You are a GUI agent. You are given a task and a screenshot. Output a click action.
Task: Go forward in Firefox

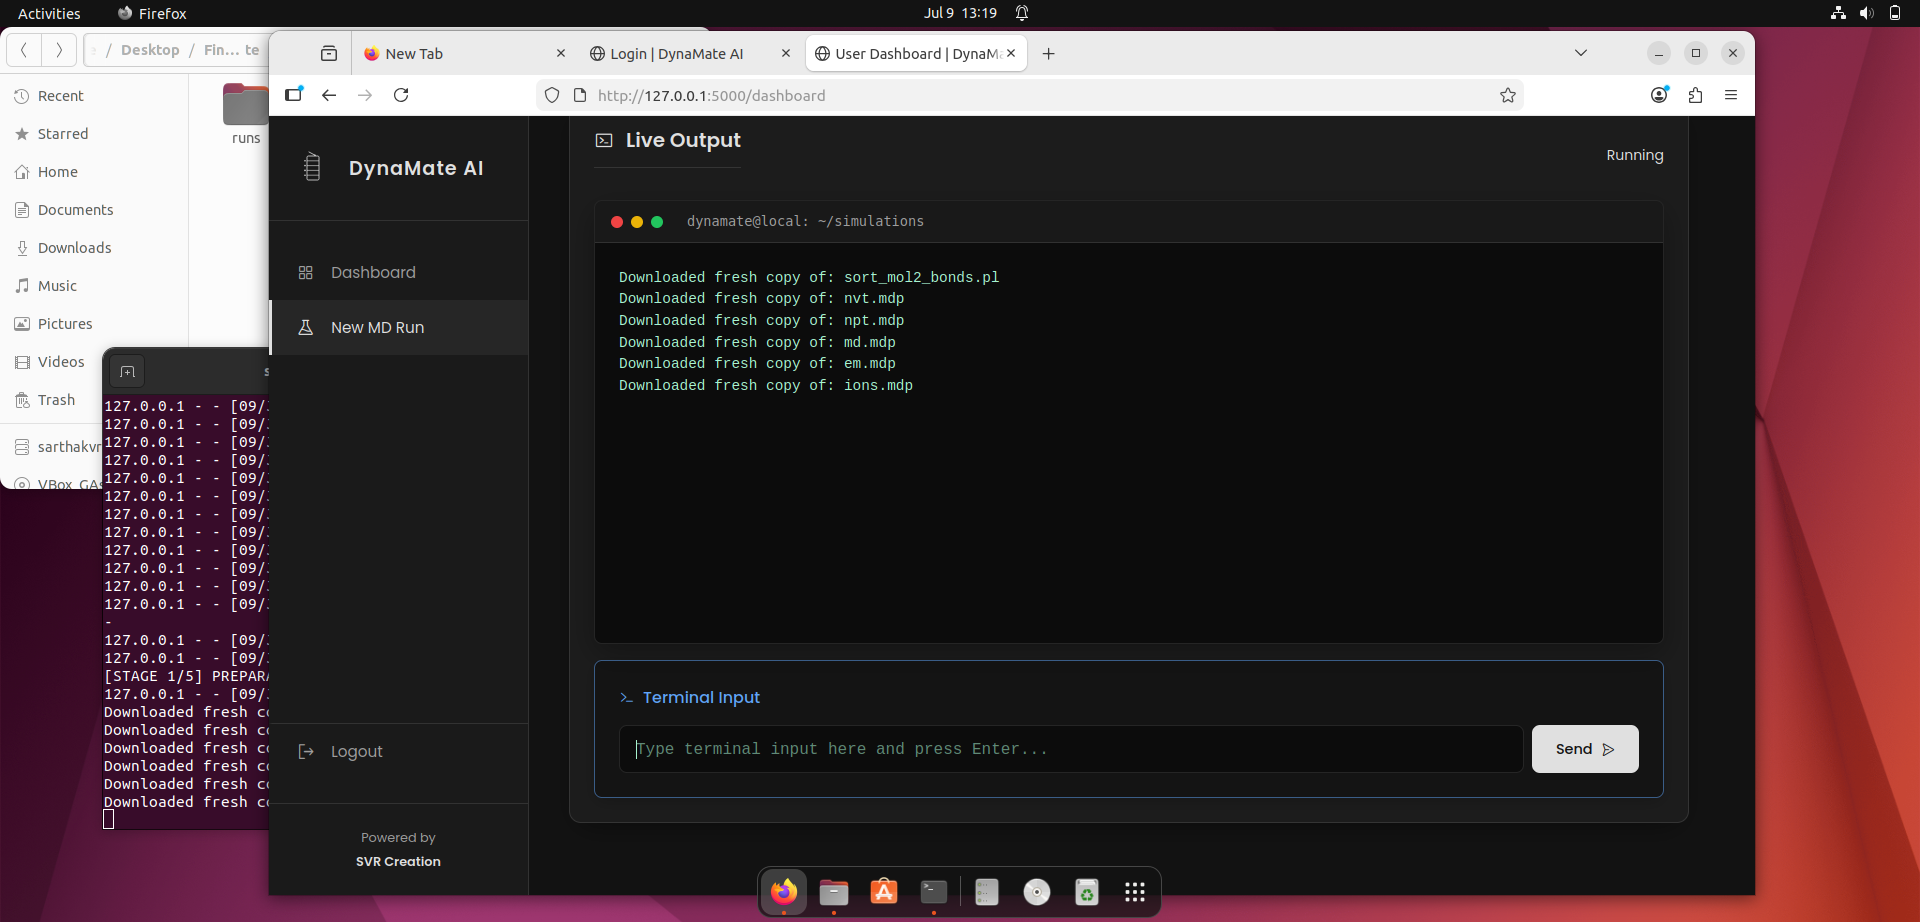point(365,95)
